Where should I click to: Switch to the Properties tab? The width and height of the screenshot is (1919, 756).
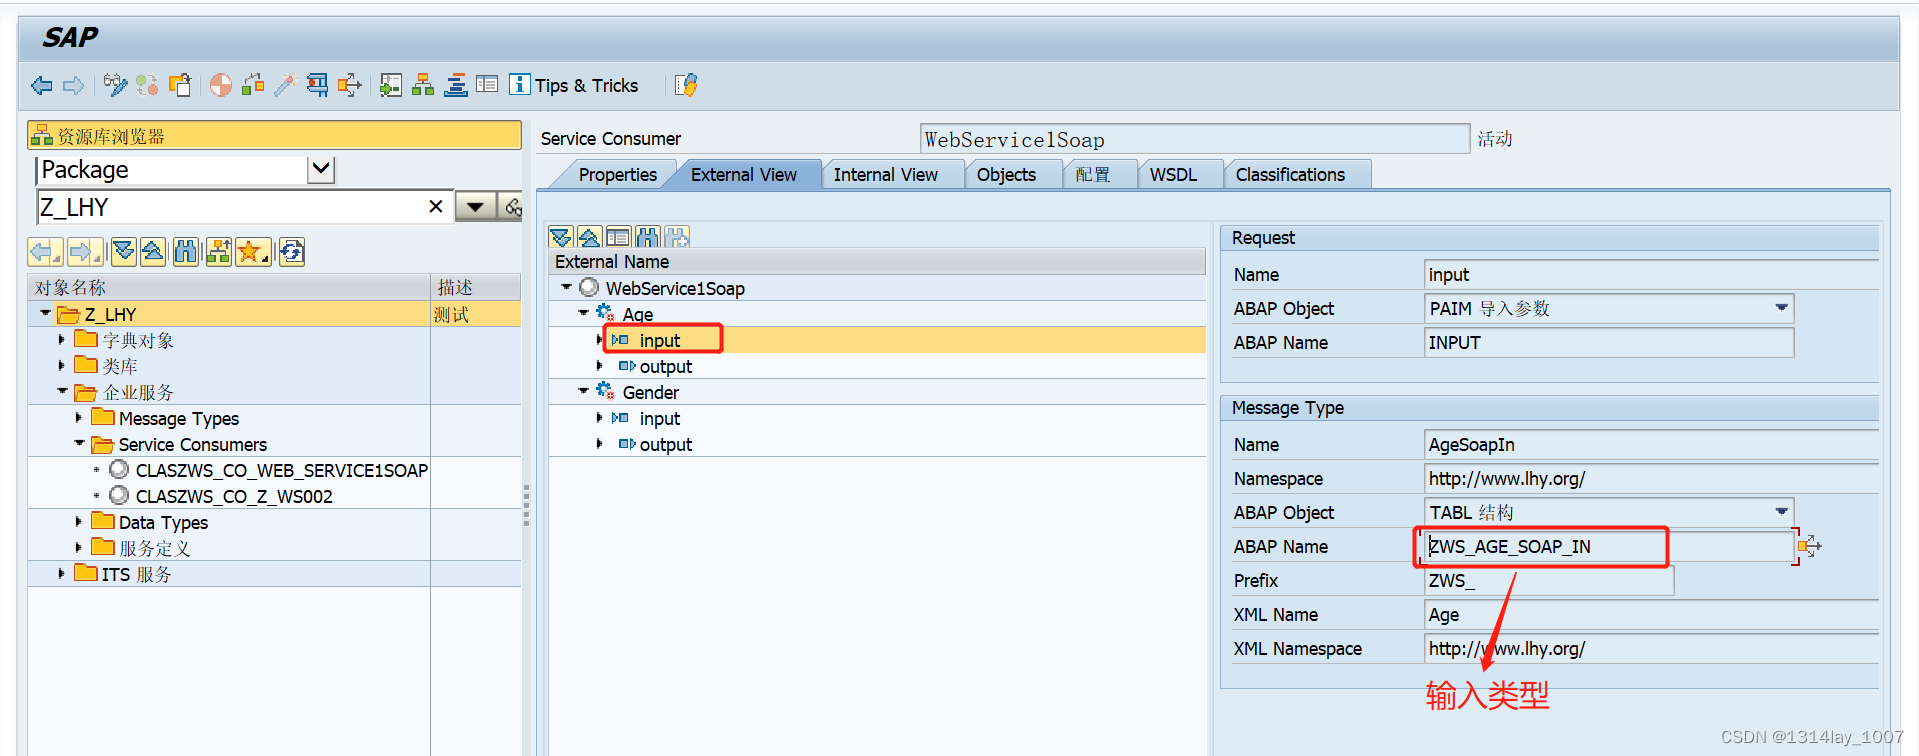(x=617, y=175)
